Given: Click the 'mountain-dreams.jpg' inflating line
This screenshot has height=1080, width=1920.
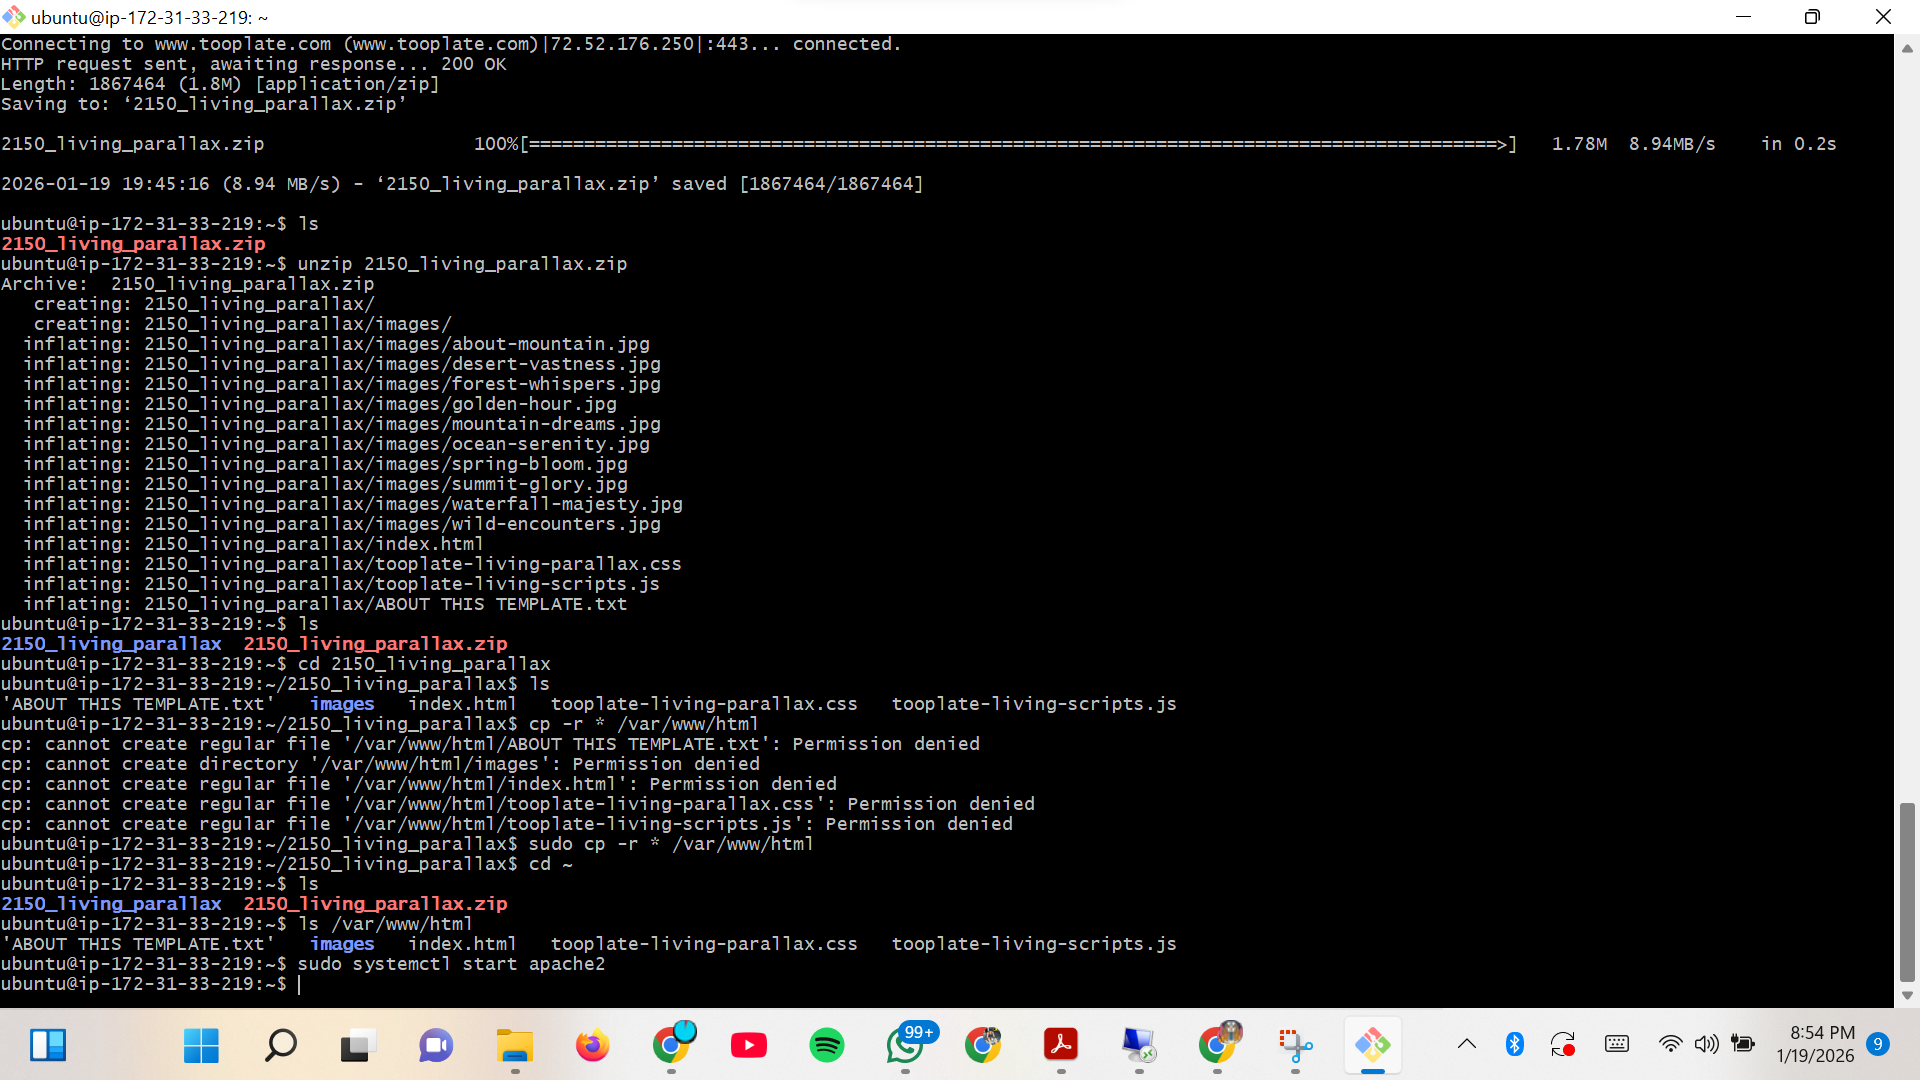Looking at the screenshot, I should (x=342, y=424).
